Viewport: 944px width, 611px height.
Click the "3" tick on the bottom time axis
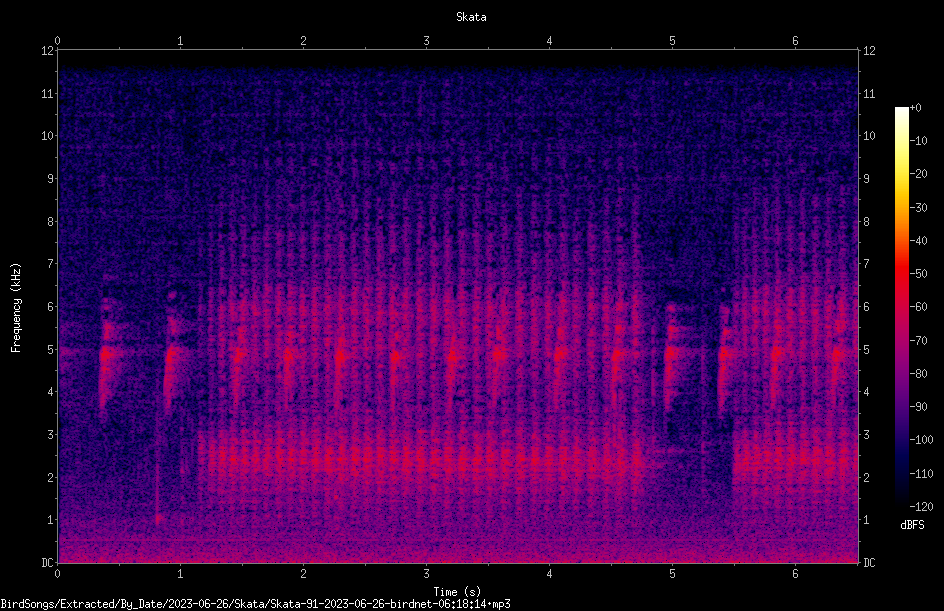(x=426, y=574)
